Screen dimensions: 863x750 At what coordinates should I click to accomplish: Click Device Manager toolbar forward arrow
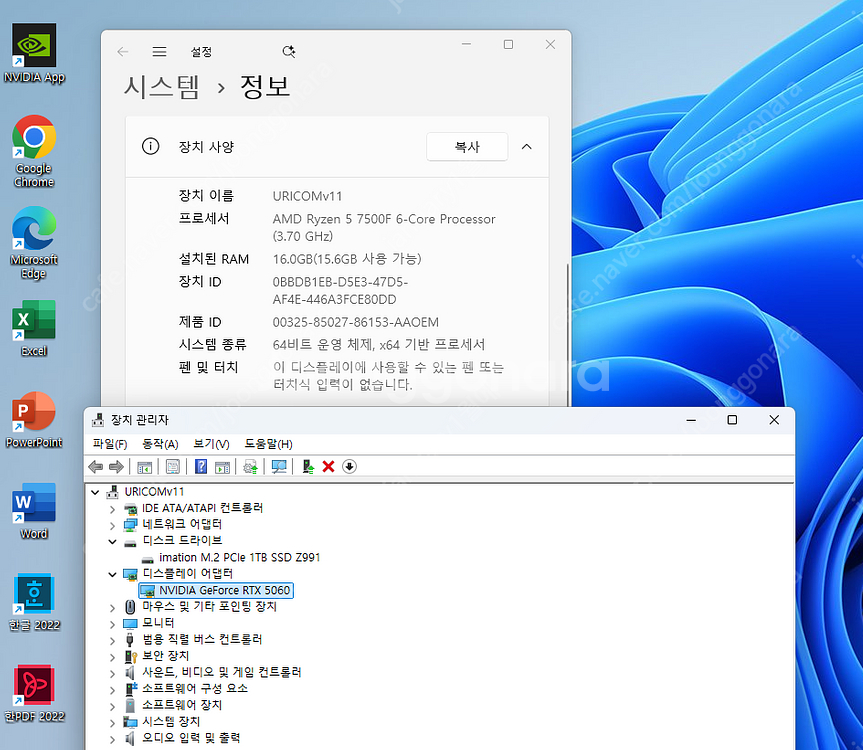point(116,467)
